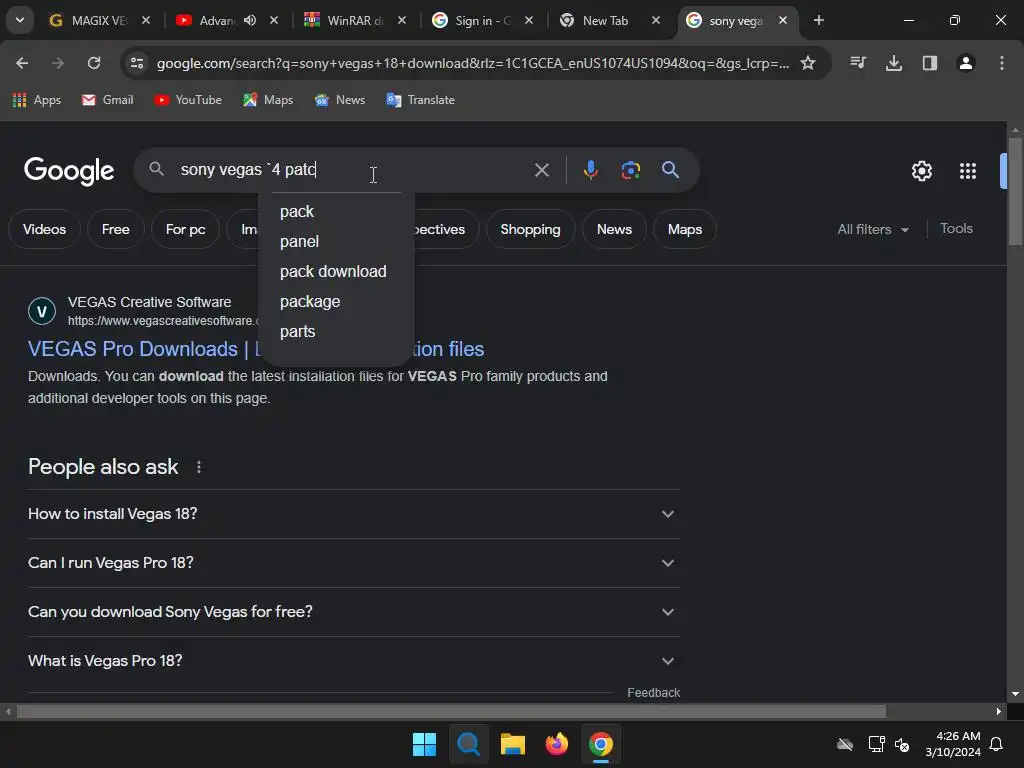The image size is (1024, 768).
Task: Go back to the previous page
Action: 22,63
